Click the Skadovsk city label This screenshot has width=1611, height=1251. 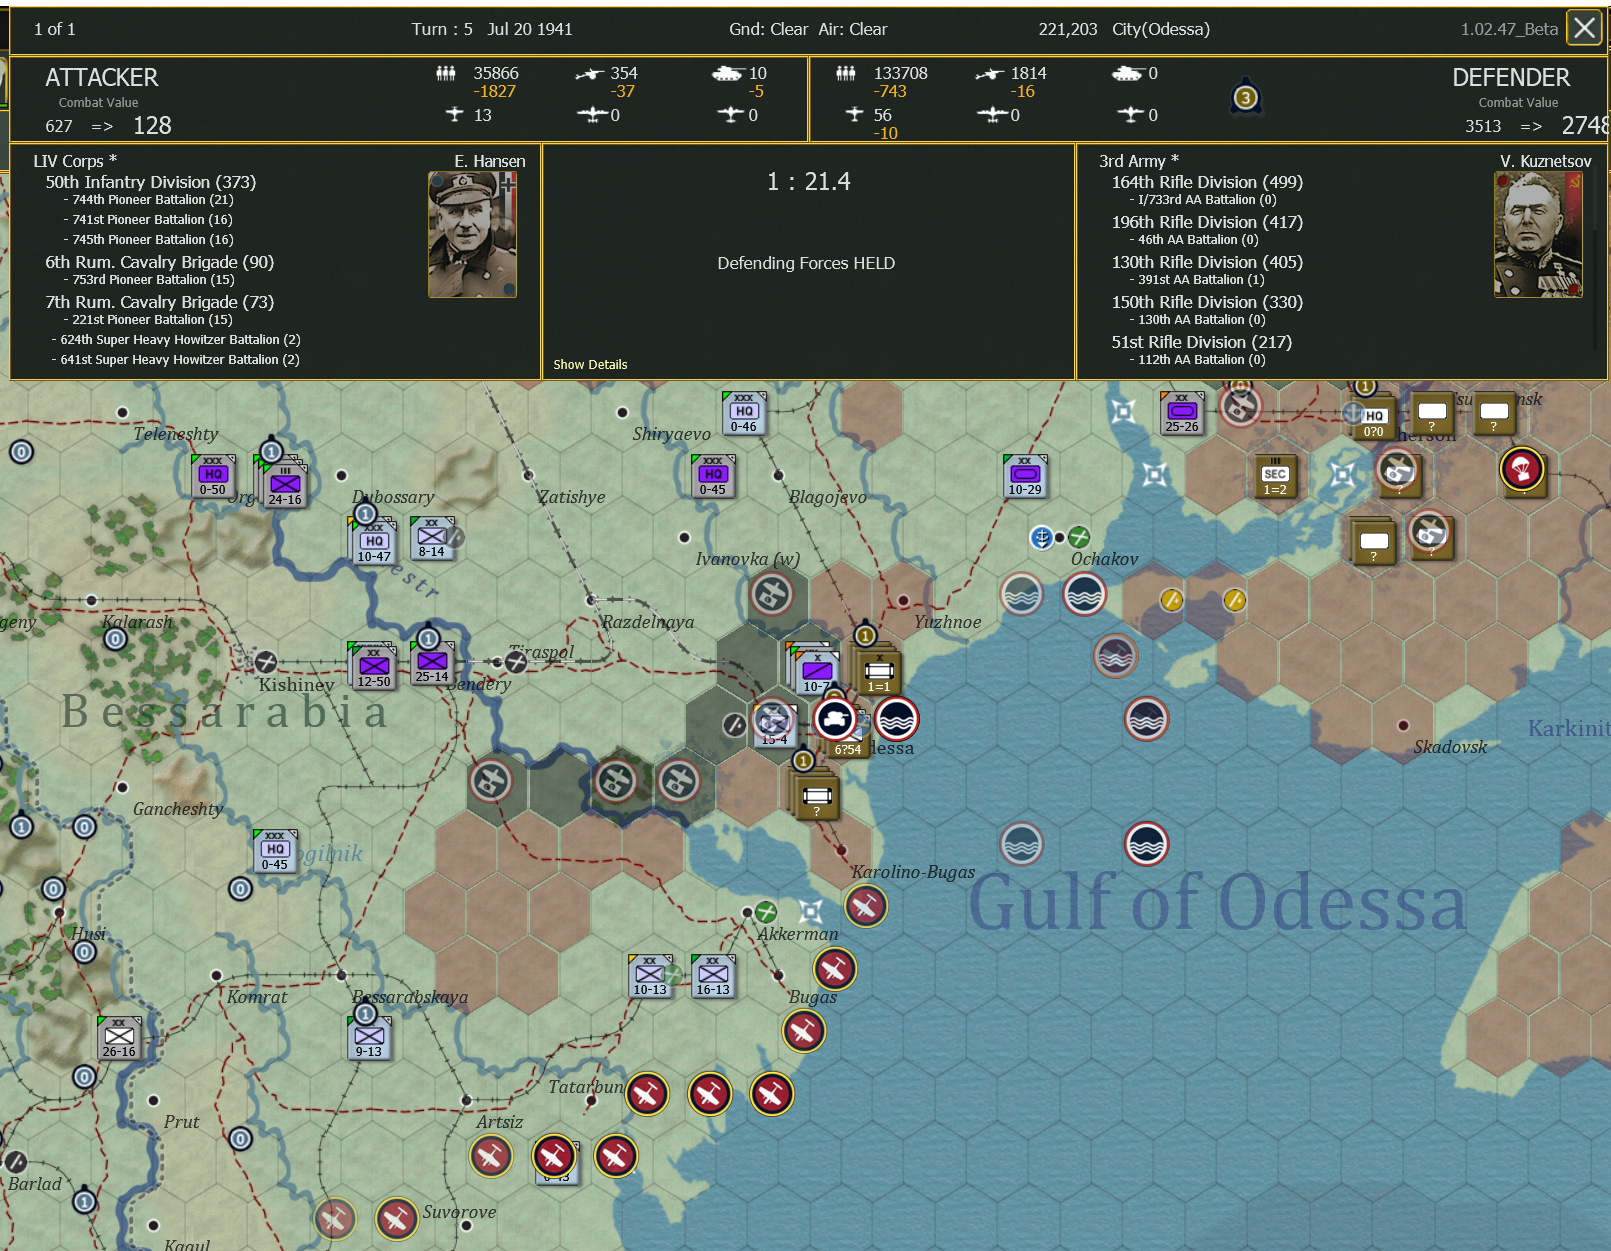1450,747
